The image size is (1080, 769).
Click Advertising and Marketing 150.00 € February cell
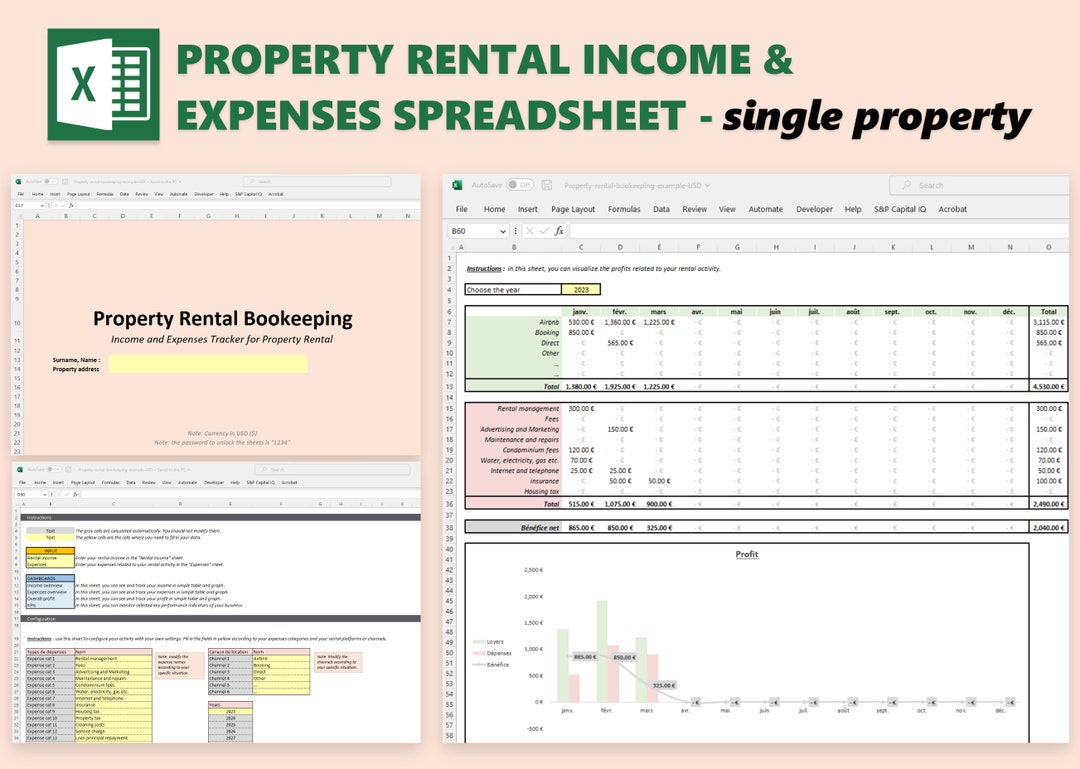[x=619, y=429]
